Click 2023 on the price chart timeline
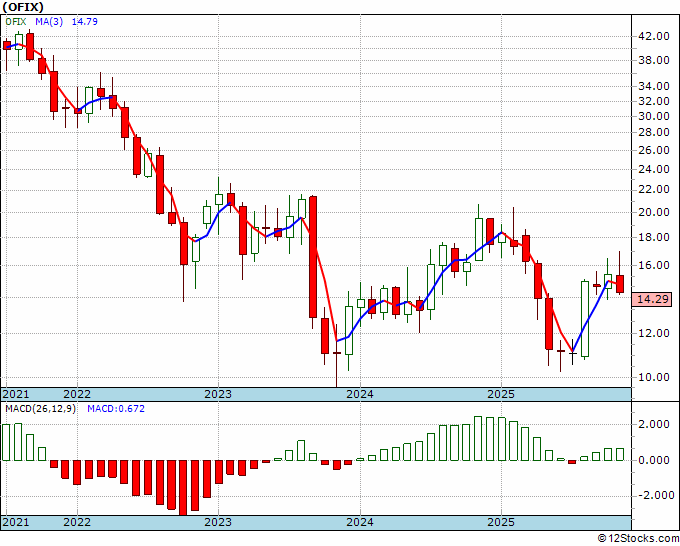680x546 pixels. pyautogui.click(x=218, y=394)
